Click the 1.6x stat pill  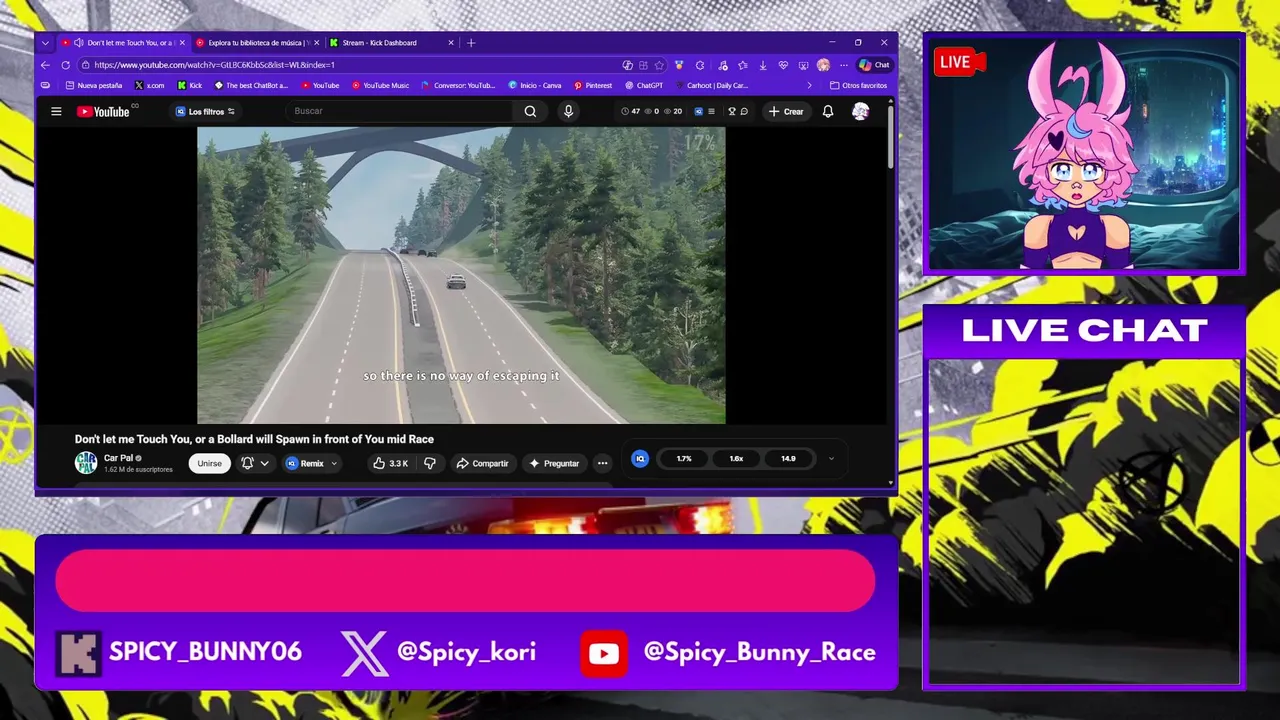click(736, 458)
